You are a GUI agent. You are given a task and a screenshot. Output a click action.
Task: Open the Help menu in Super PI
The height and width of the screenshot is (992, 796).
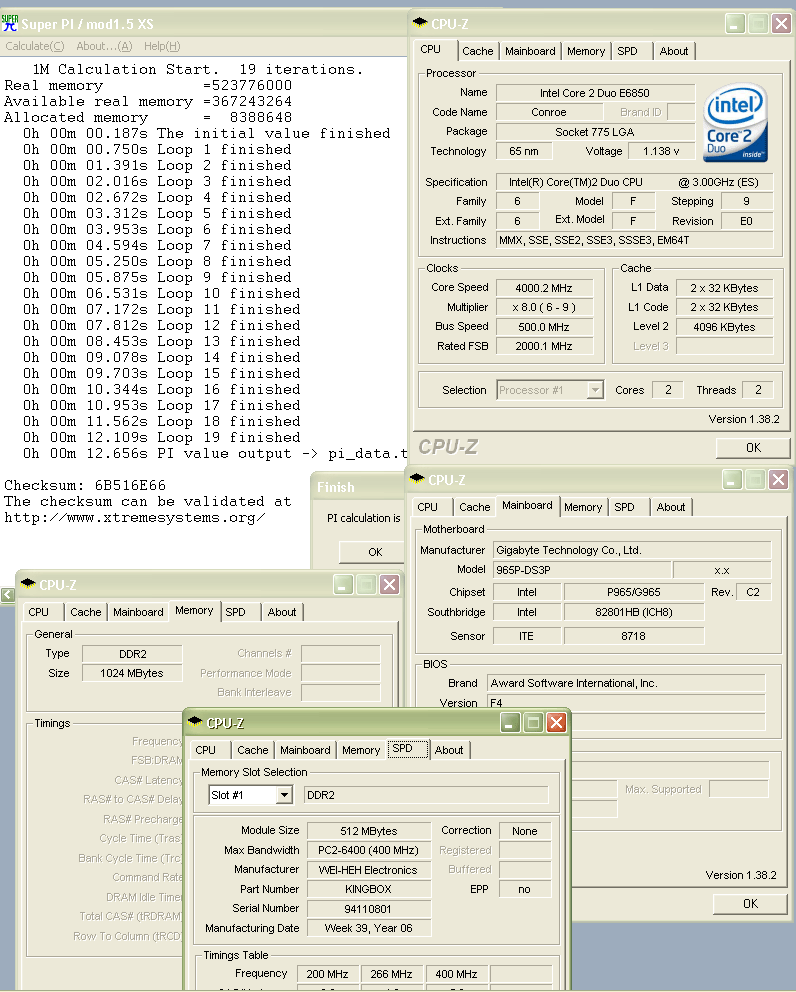(x=162, y=46)
